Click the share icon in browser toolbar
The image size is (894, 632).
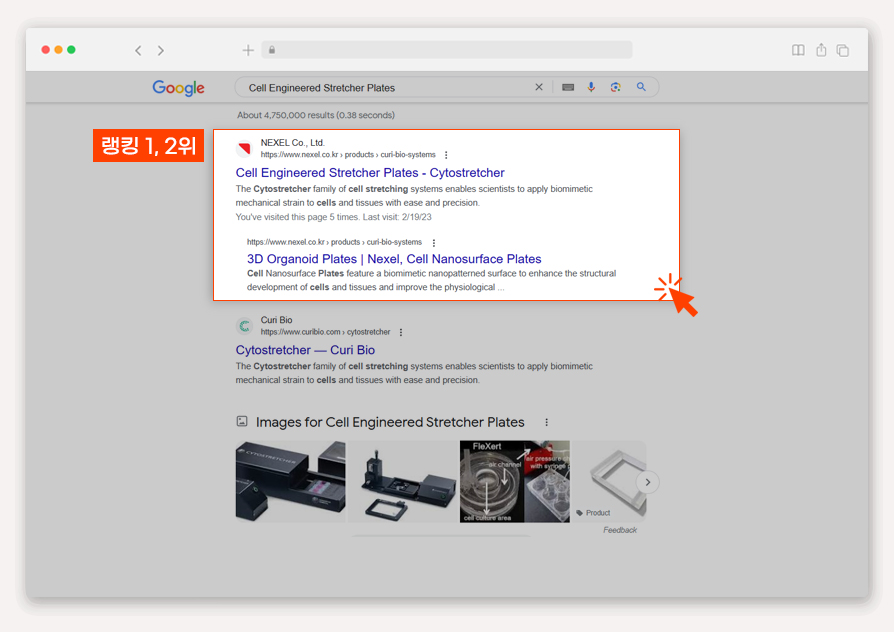click(x=821, y=50)
